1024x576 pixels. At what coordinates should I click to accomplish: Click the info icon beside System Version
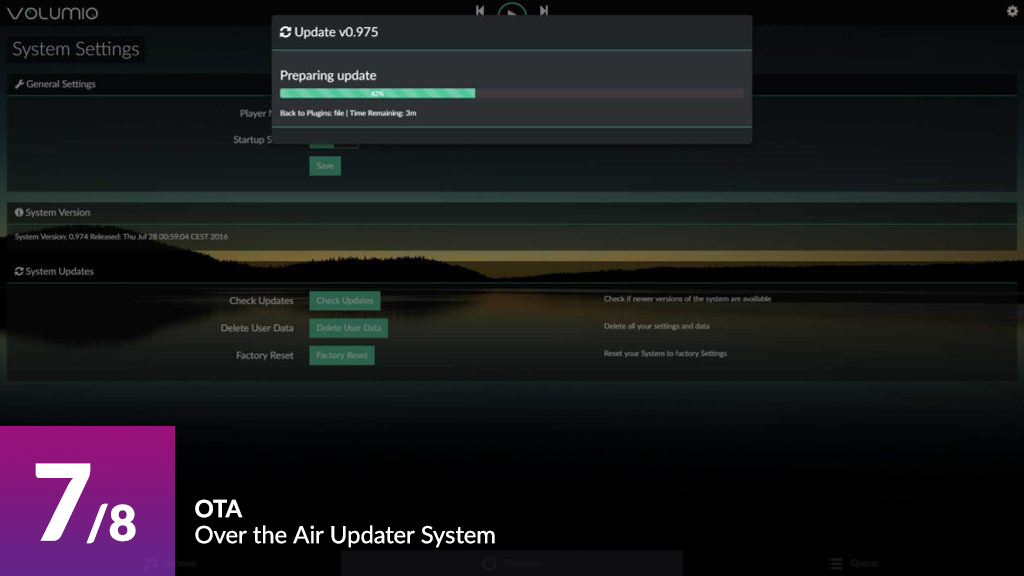coord(19,213)
